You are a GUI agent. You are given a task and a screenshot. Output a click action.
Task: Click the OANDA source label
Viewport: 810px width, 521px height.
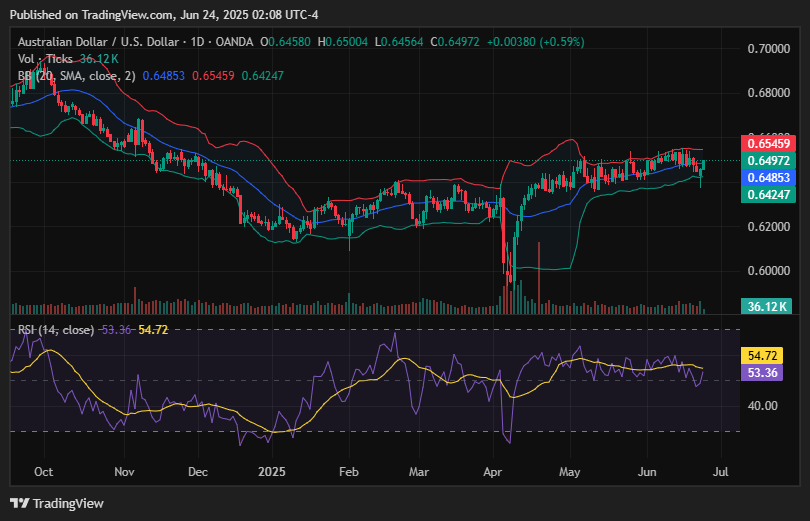coord(234,42)
